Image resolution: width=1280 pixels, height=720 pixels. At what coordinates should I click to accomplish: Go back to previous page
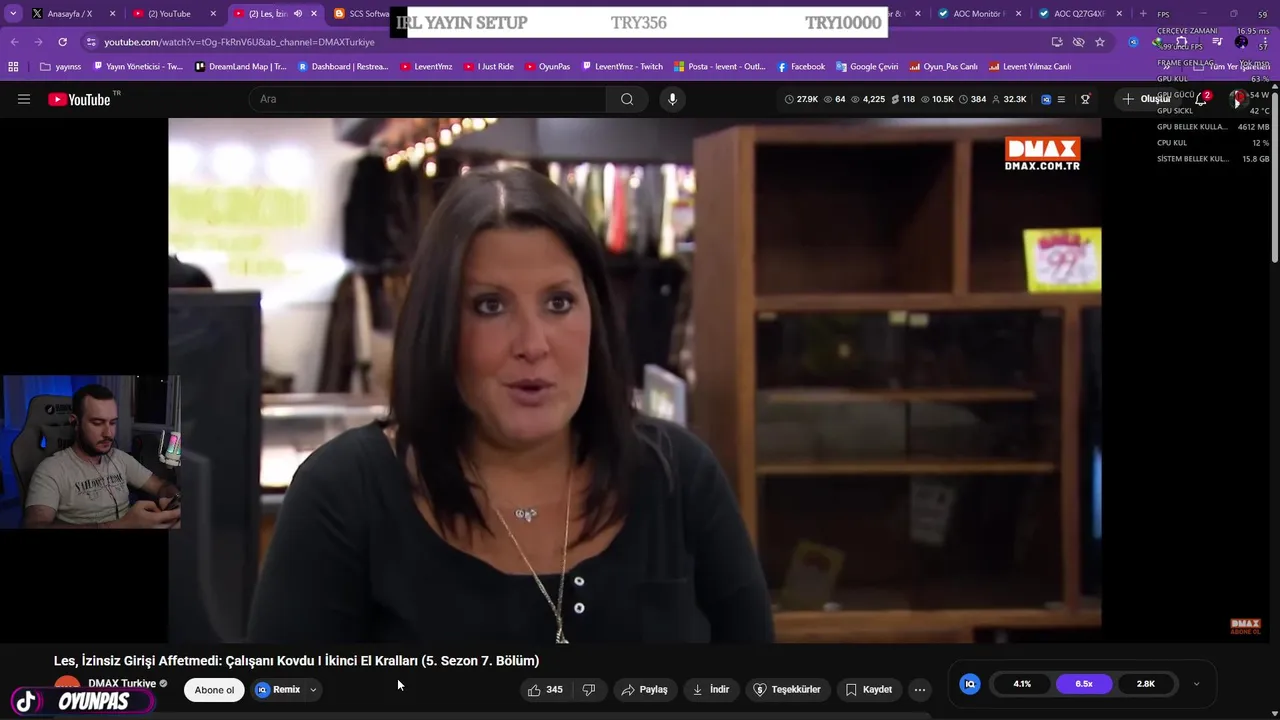pyautogui.click(x=14, y=42)
